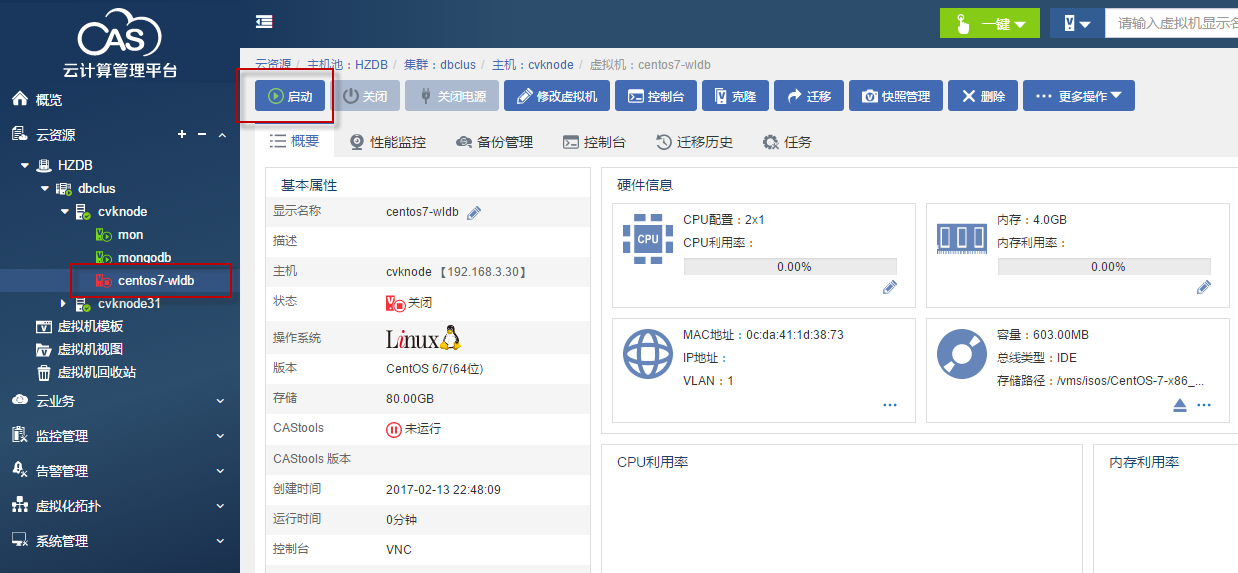Migrate the VM with 迁移
1238x573 pixels.
click(809, 96)
